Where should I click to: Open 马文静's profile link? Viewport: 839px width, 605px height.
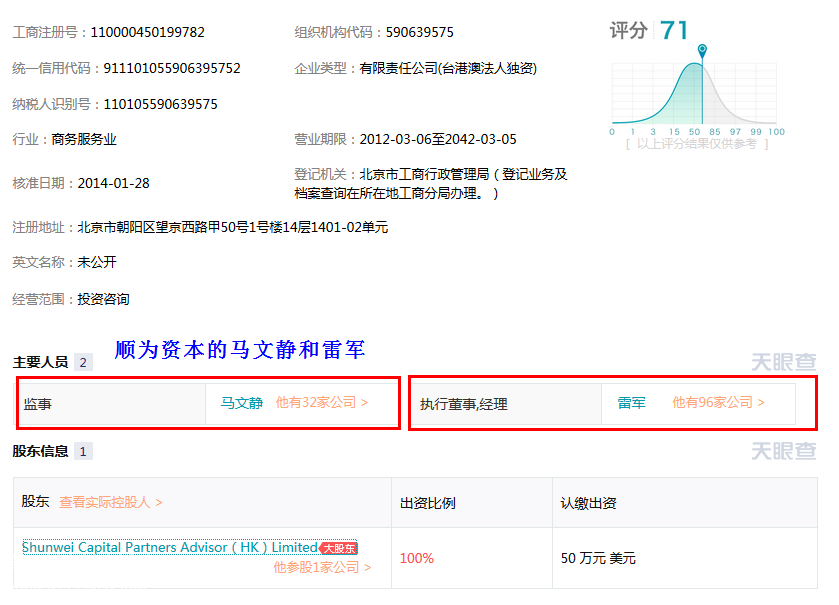pyautogui.click(x=242, y=403)
